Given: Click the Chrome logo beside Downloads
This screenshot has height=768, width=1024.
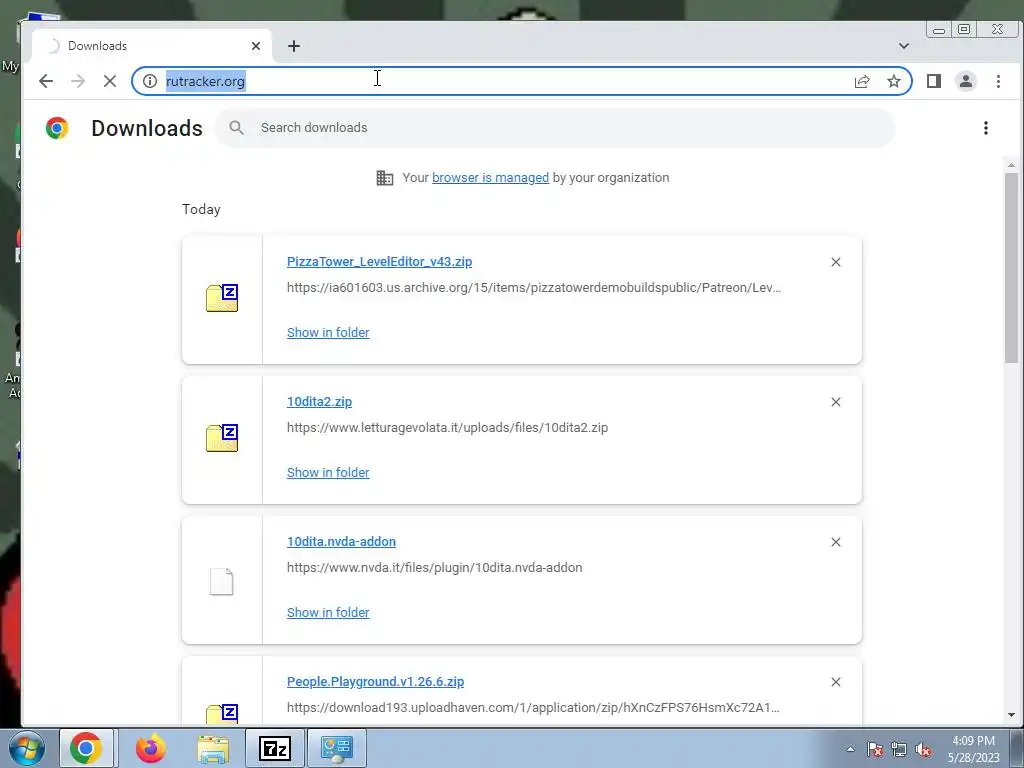Looking at the screenshot, I should tap(57, 128).
